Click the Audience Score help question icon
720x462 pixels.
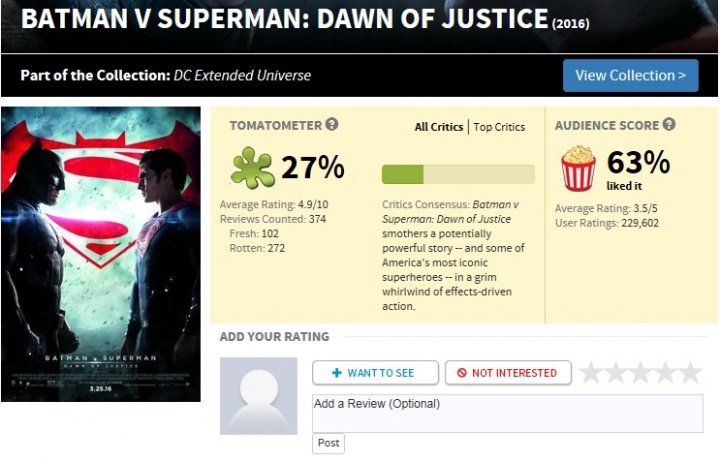click(x=669, y=124)
